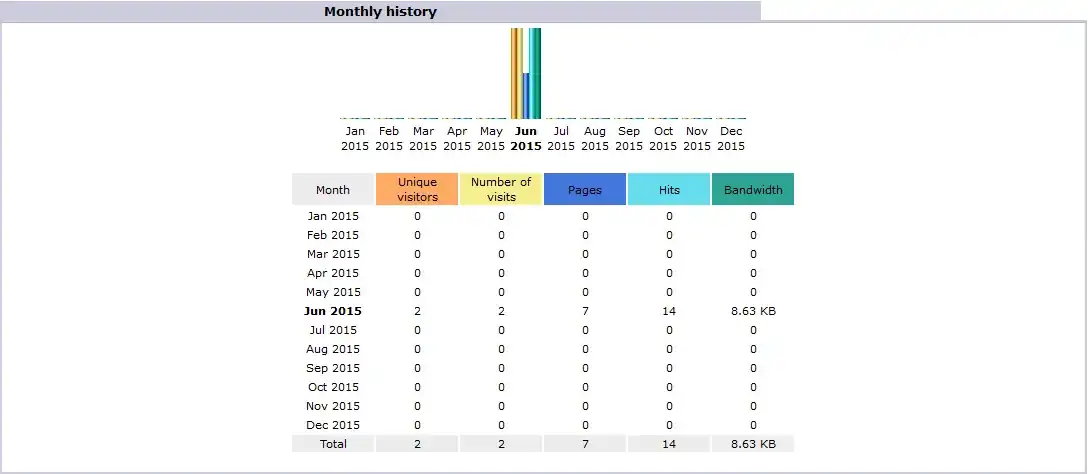Click the "Monthly history" section title
This screenshot has width=1088, height=474.
(380, 12)
